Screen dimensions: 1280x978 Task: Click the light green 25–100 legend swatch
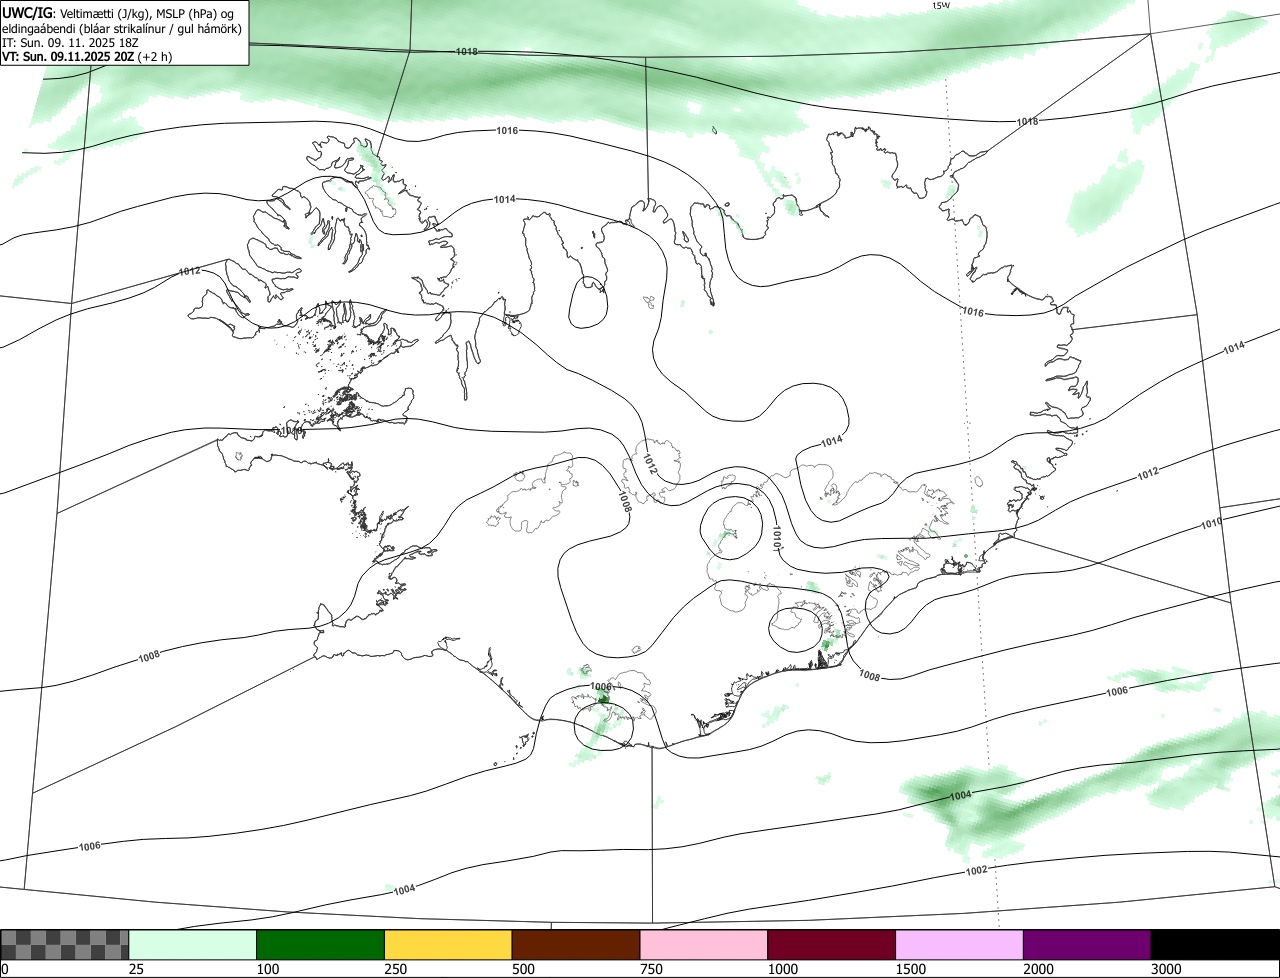point(193,944)
